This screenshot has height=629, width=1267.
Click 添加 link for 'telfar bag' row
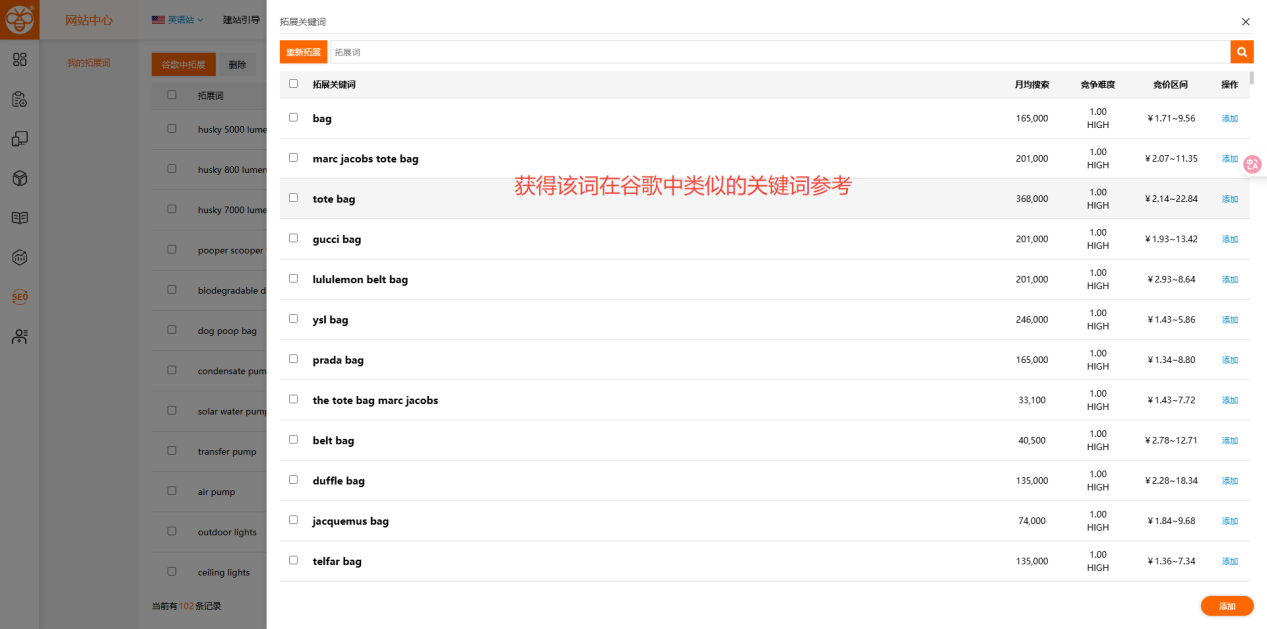tap(1230, 561)
